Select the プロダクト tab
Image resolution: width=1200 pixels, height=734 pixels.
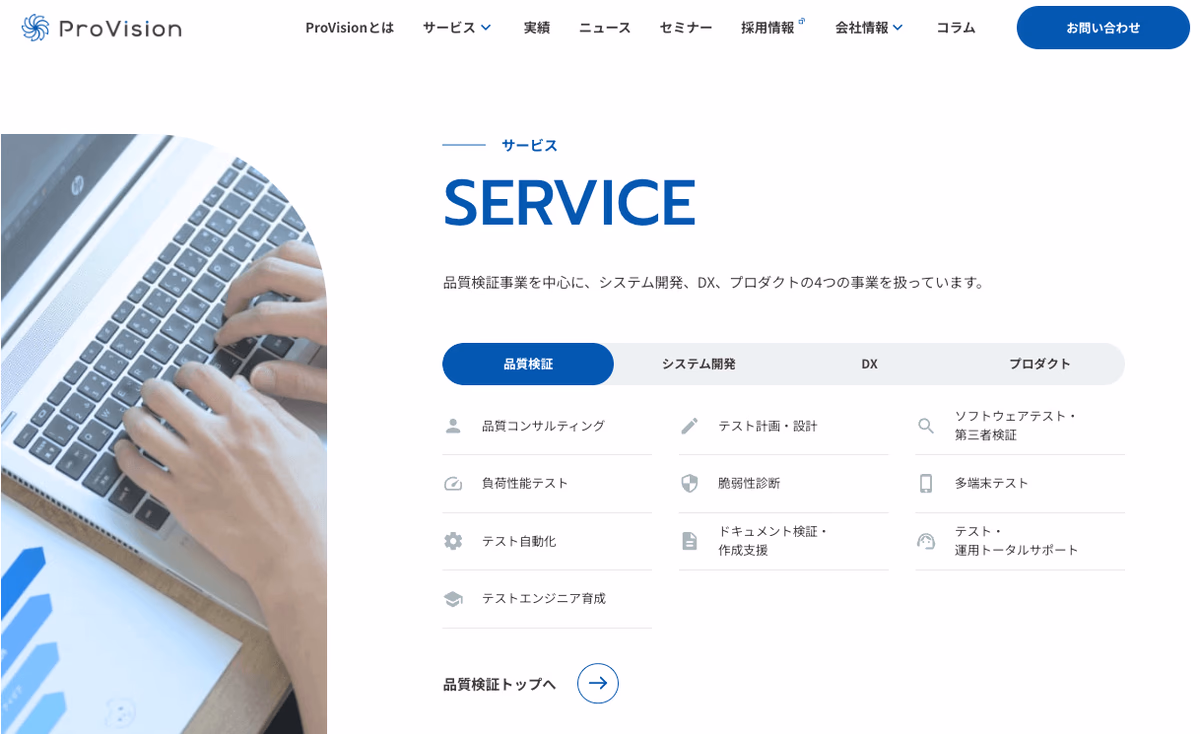[x=1039, y=364]
